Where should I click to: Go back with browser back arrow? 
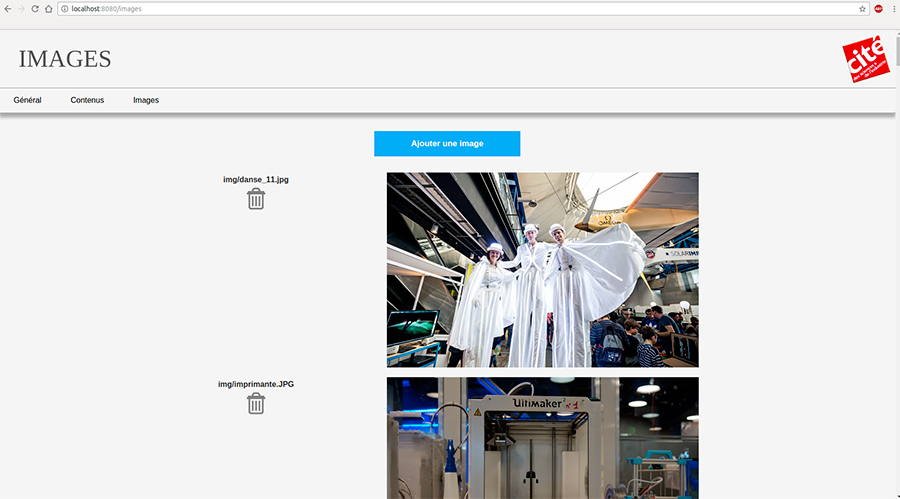[8, 9]
